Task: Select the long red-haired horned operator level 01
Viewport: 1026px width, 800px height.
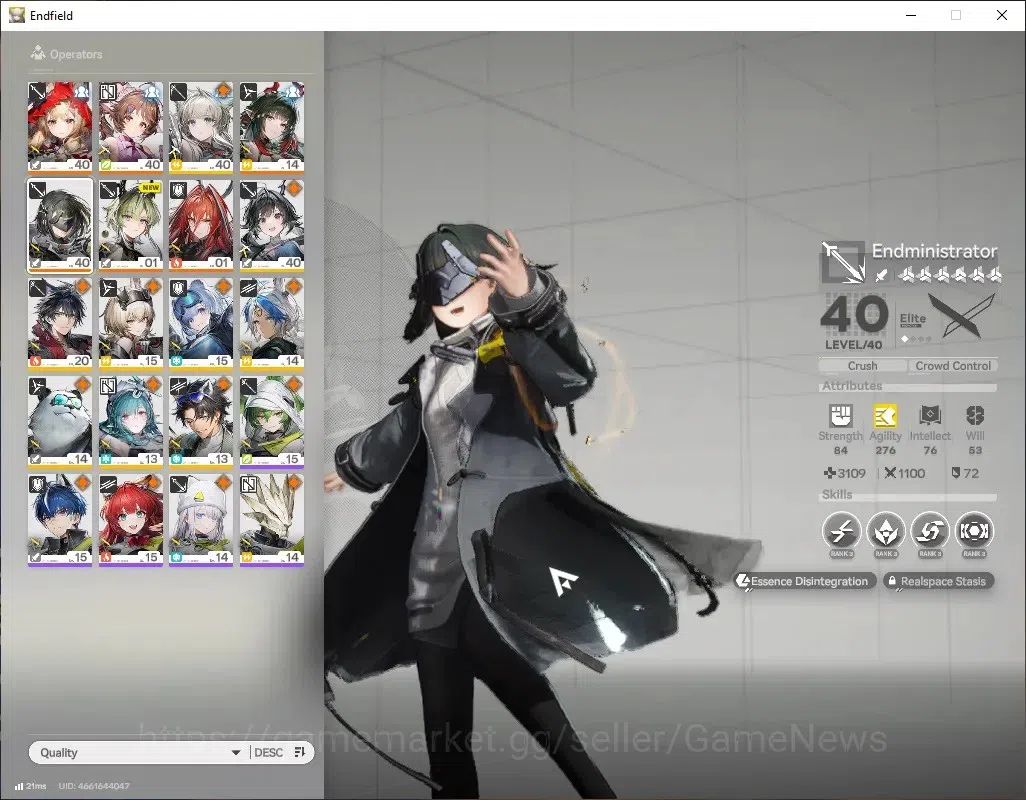Action: pyautogui.click(x=201, y=226)
